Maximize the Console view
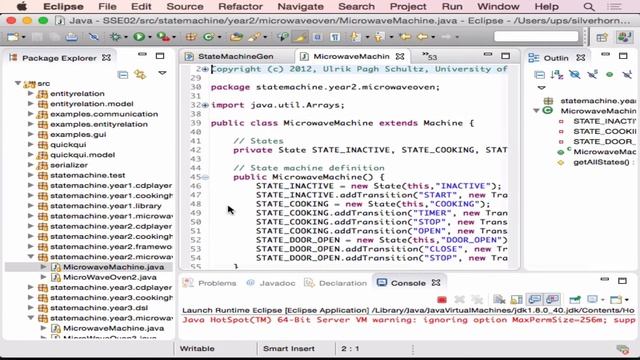The width and height of the screenshot is (640, 360). (x=622, y=281)
